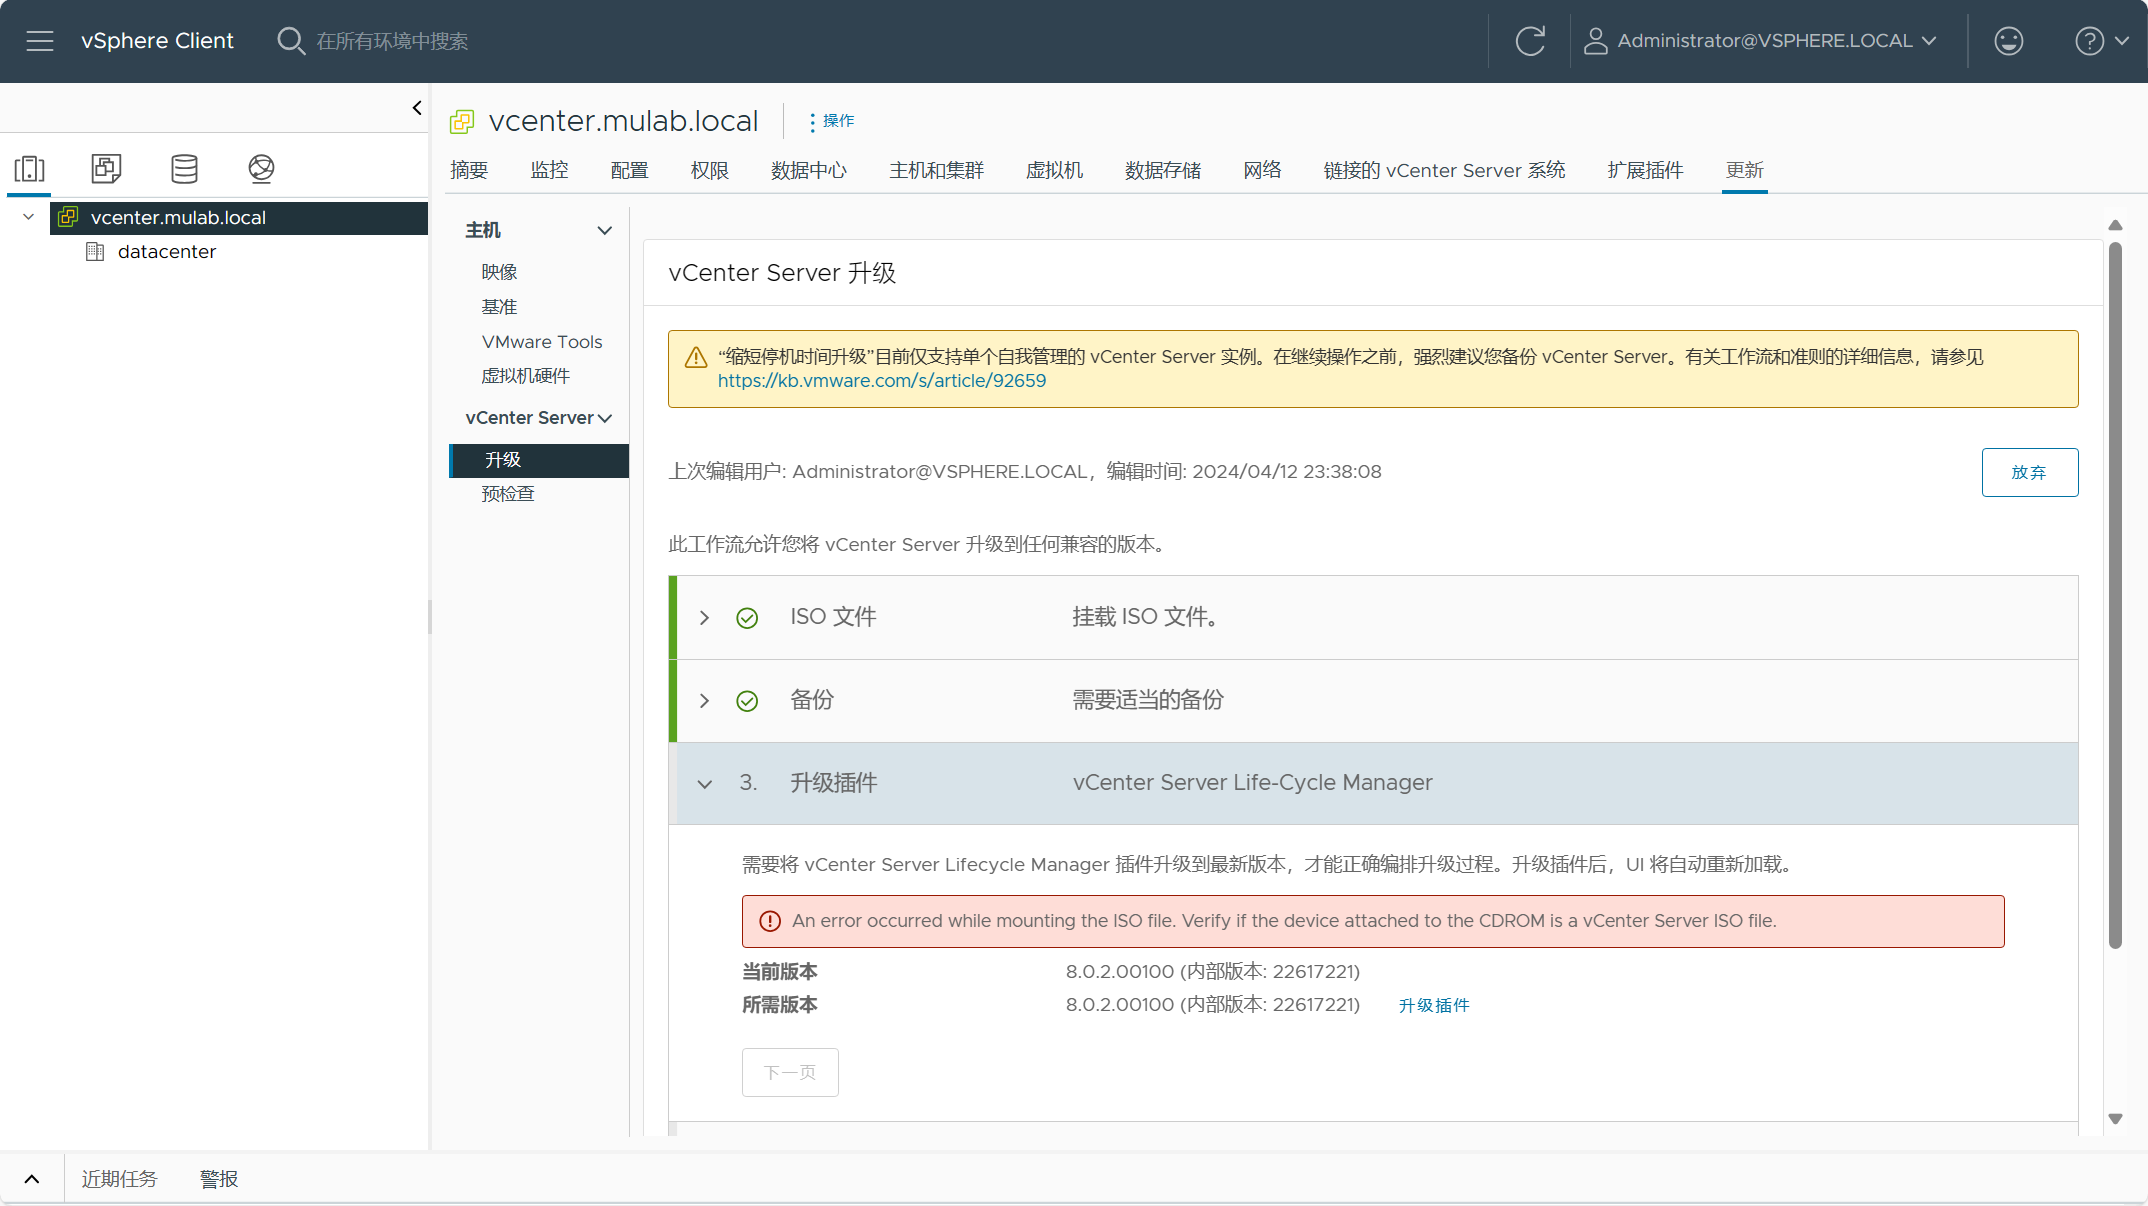Collapse the 主机 sidebar section
Viewport: 2148px width, 1206px height.
coord(605,231)
